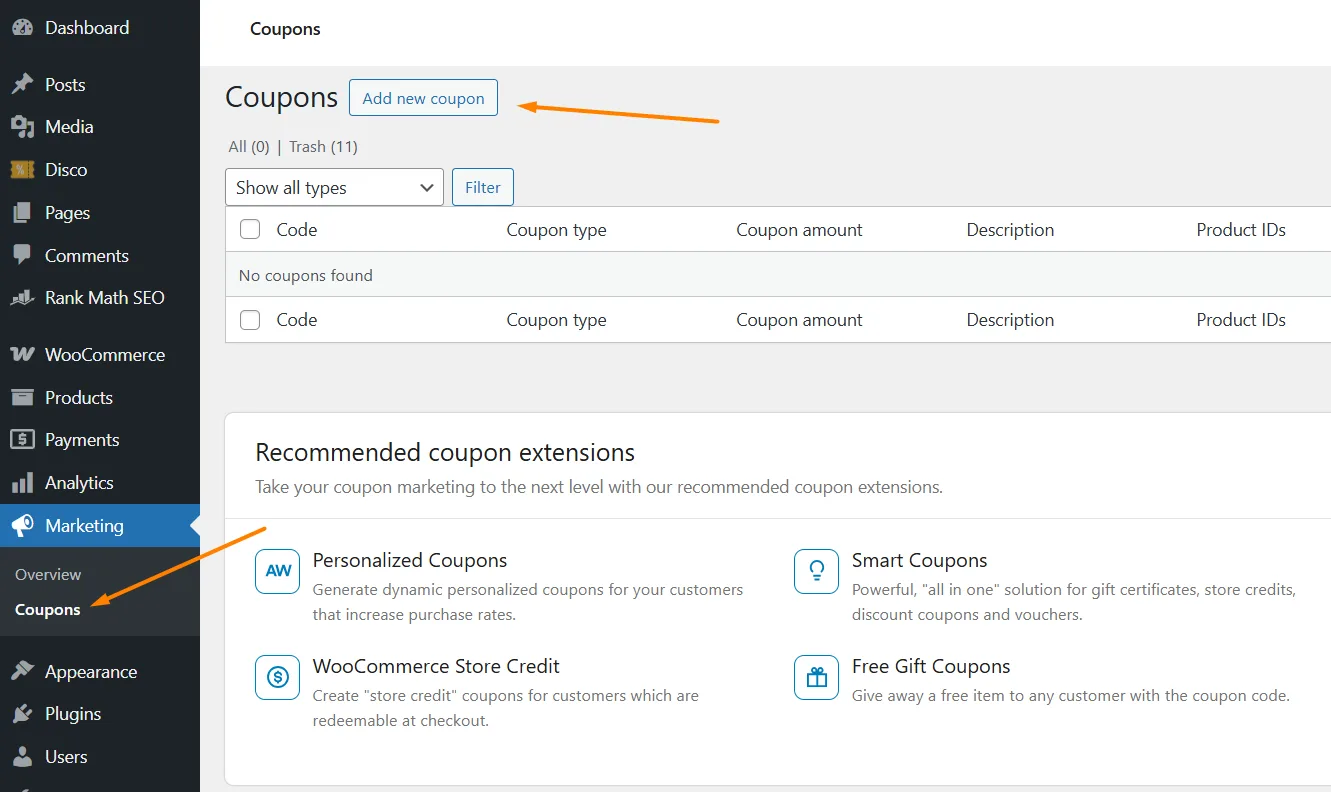Check the select-all box in table header
1331x792 pixels.
click(250, 229)
